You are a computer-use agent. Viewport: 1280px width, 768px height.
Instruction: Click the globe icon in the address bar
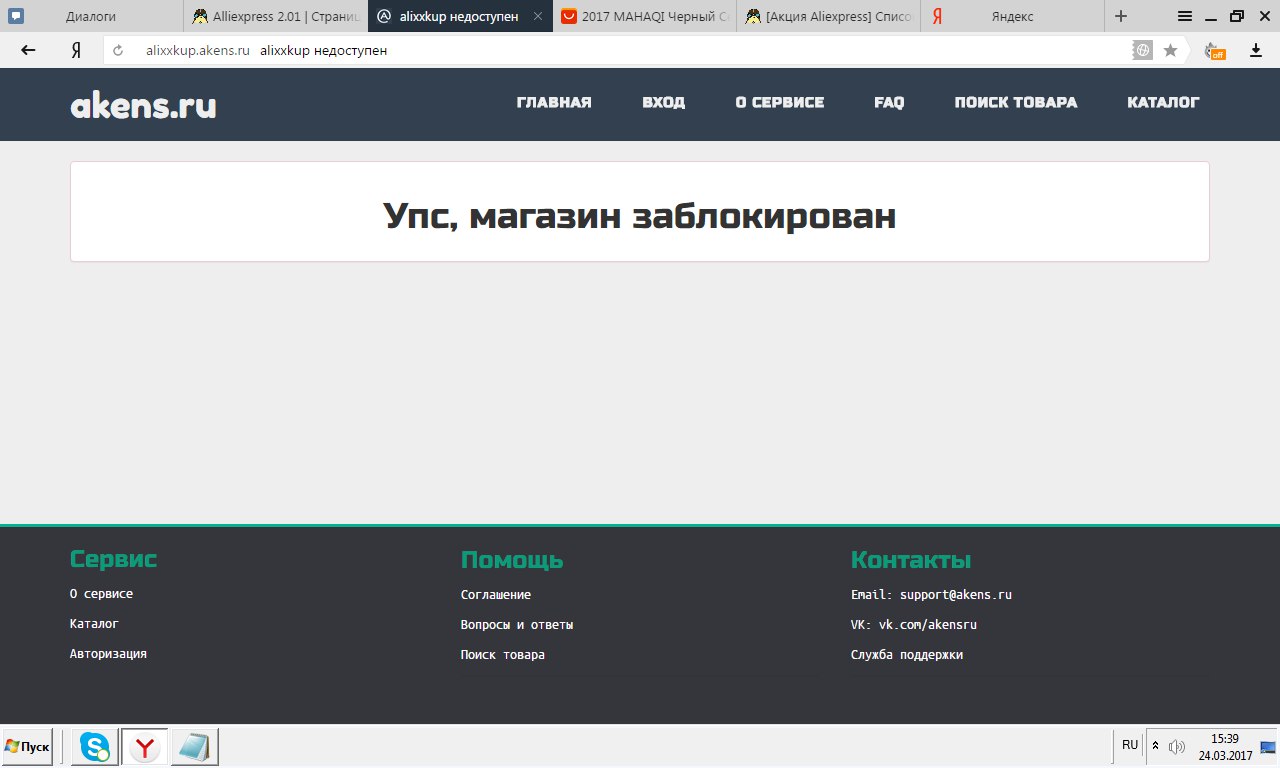(x=1142, y=50)
